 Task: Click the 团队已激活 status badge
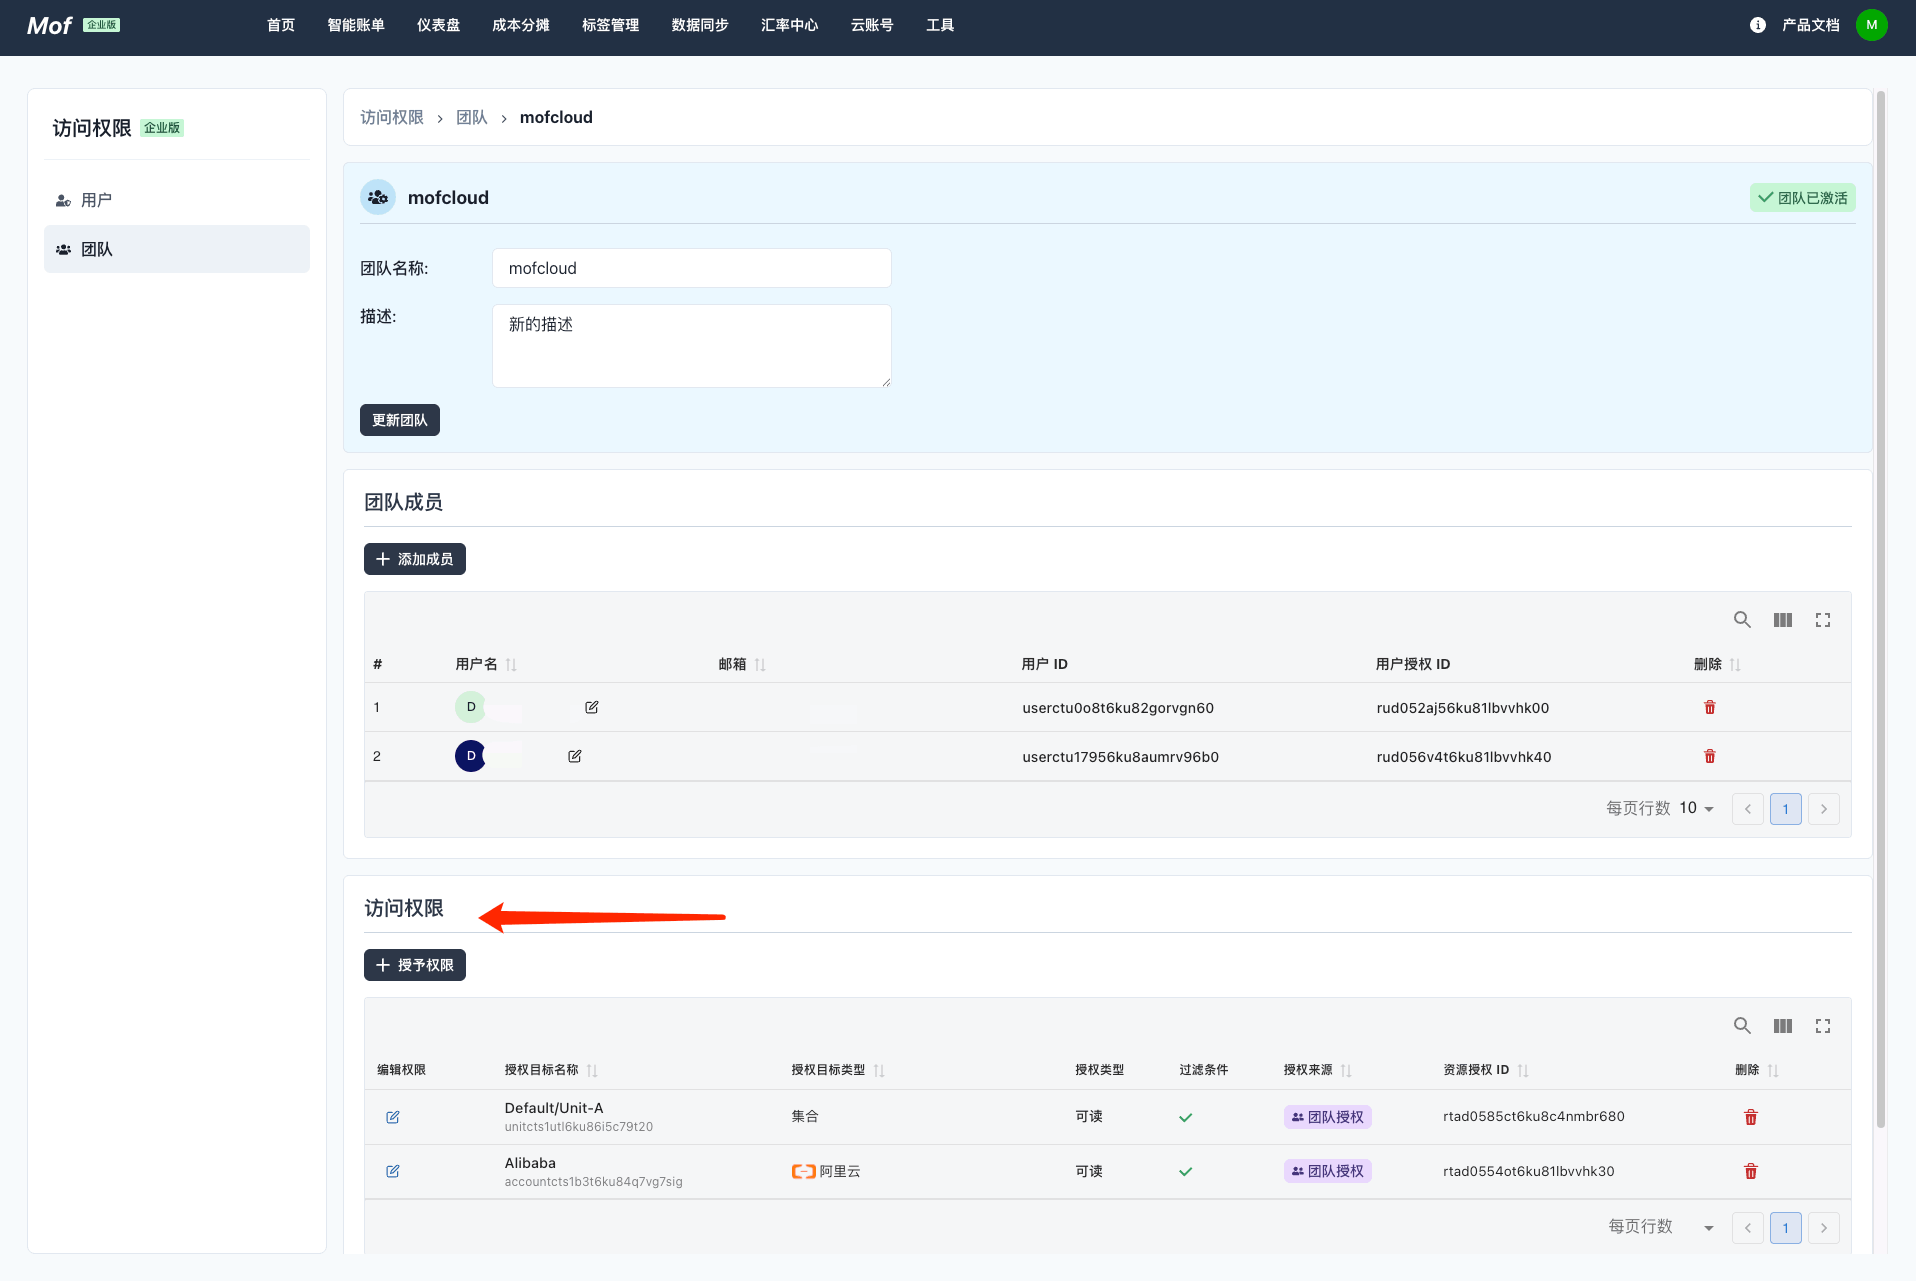[x=1803, y=198]
